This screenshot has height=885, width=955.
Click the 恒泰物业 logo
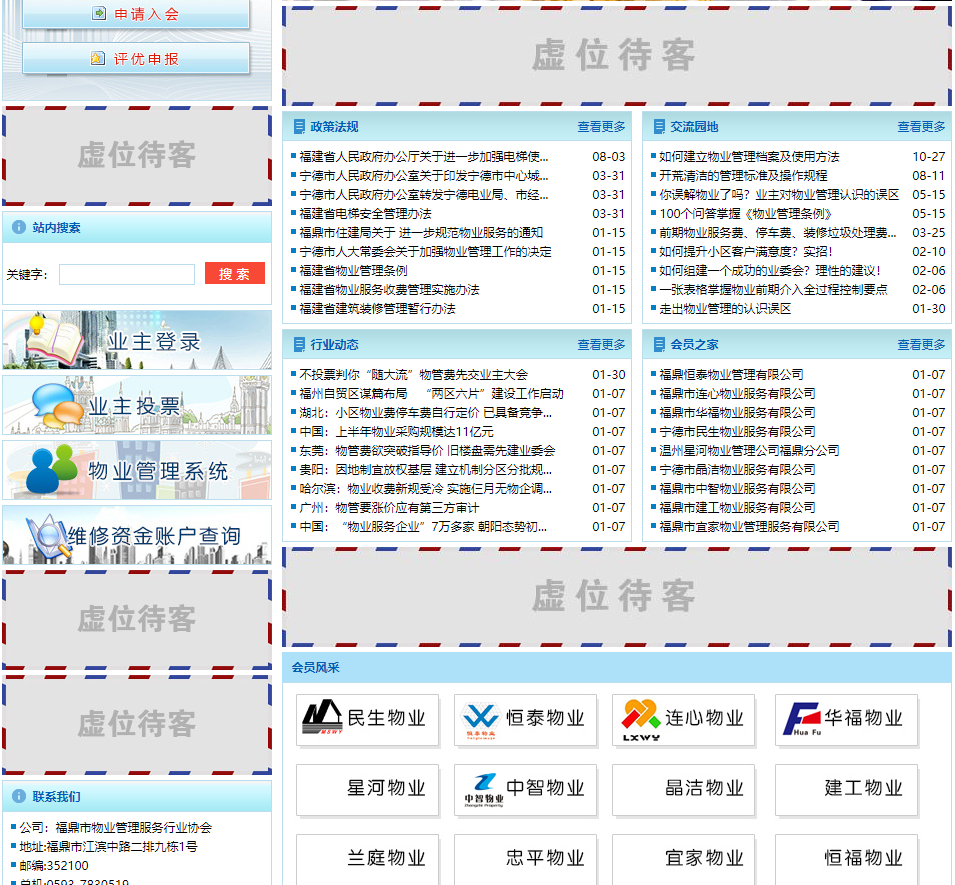pos(525,719)
